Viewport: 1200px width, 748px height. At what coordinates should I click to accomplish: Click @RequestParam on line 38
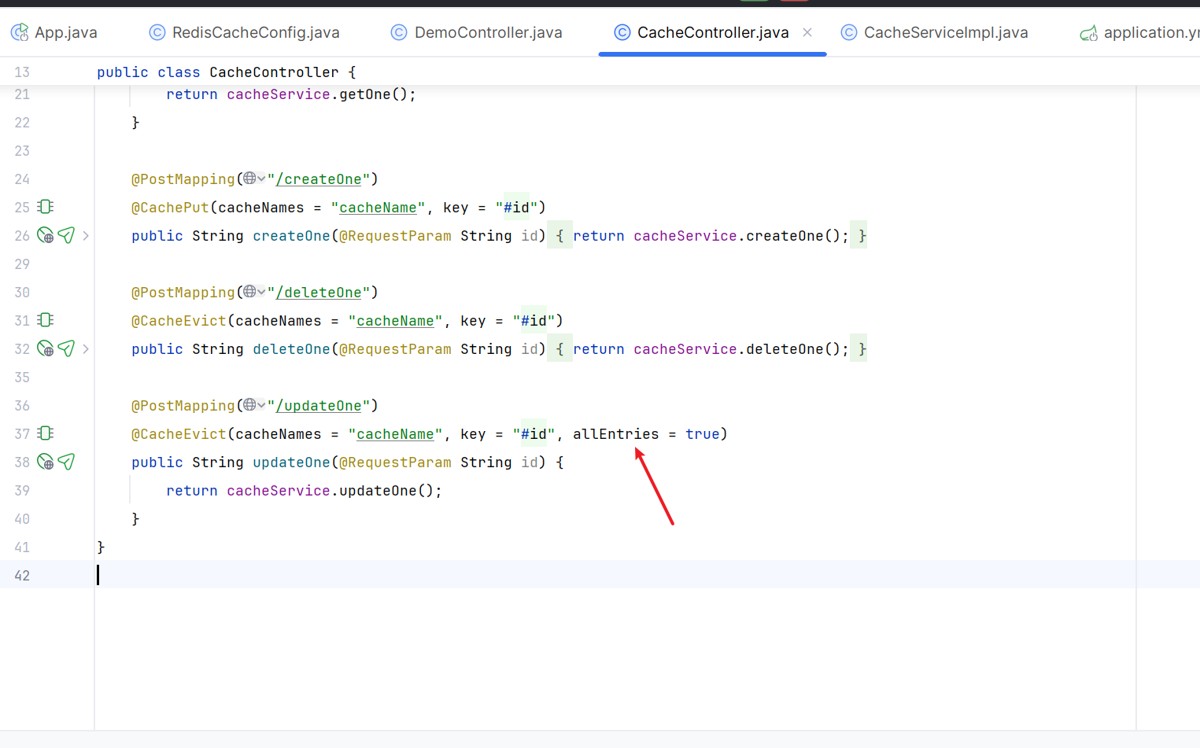pos(395,462)
